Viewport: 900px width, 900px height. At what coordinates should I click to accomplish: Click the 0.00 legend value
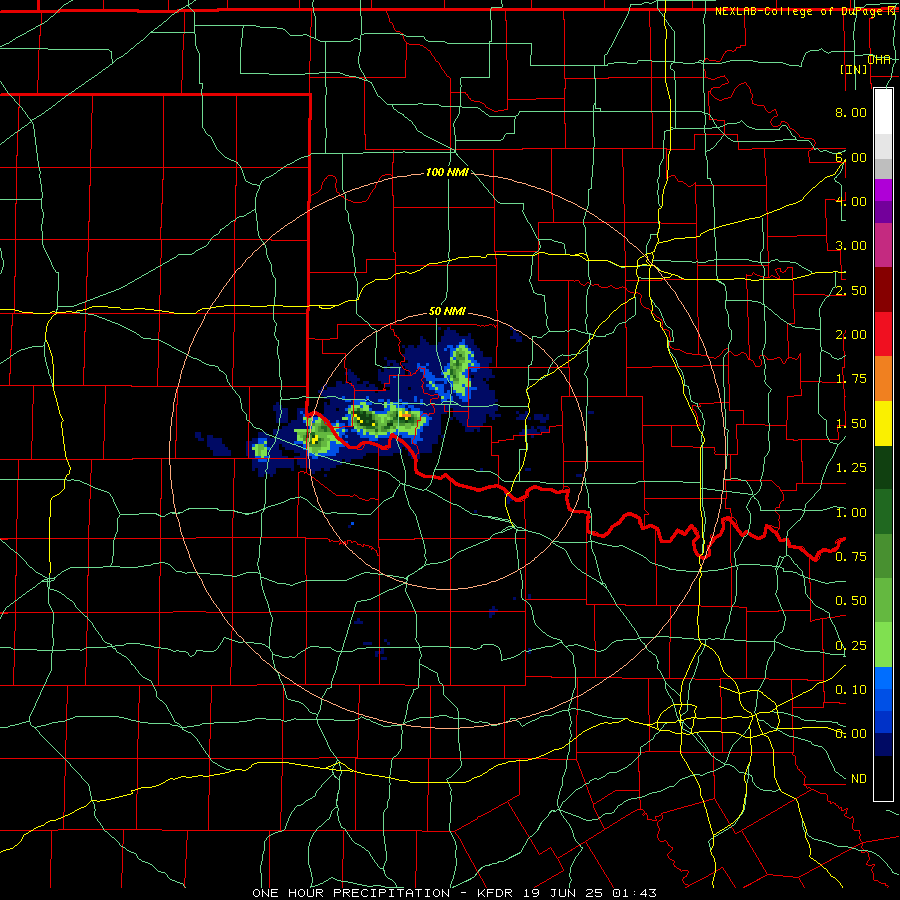[851, 734]
